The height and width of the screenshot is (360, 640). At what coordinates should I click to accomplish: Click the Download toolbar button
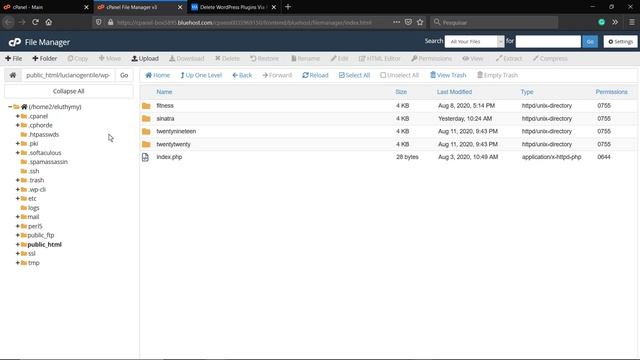pos(187,58)
